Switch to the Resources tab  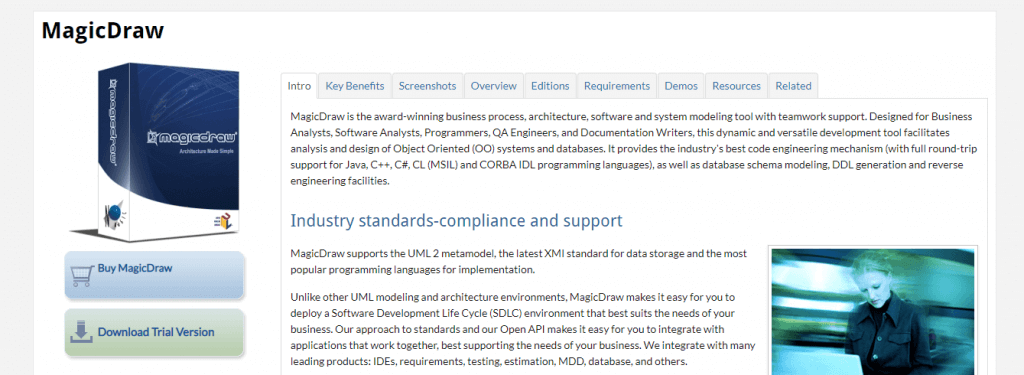(736, 86)
